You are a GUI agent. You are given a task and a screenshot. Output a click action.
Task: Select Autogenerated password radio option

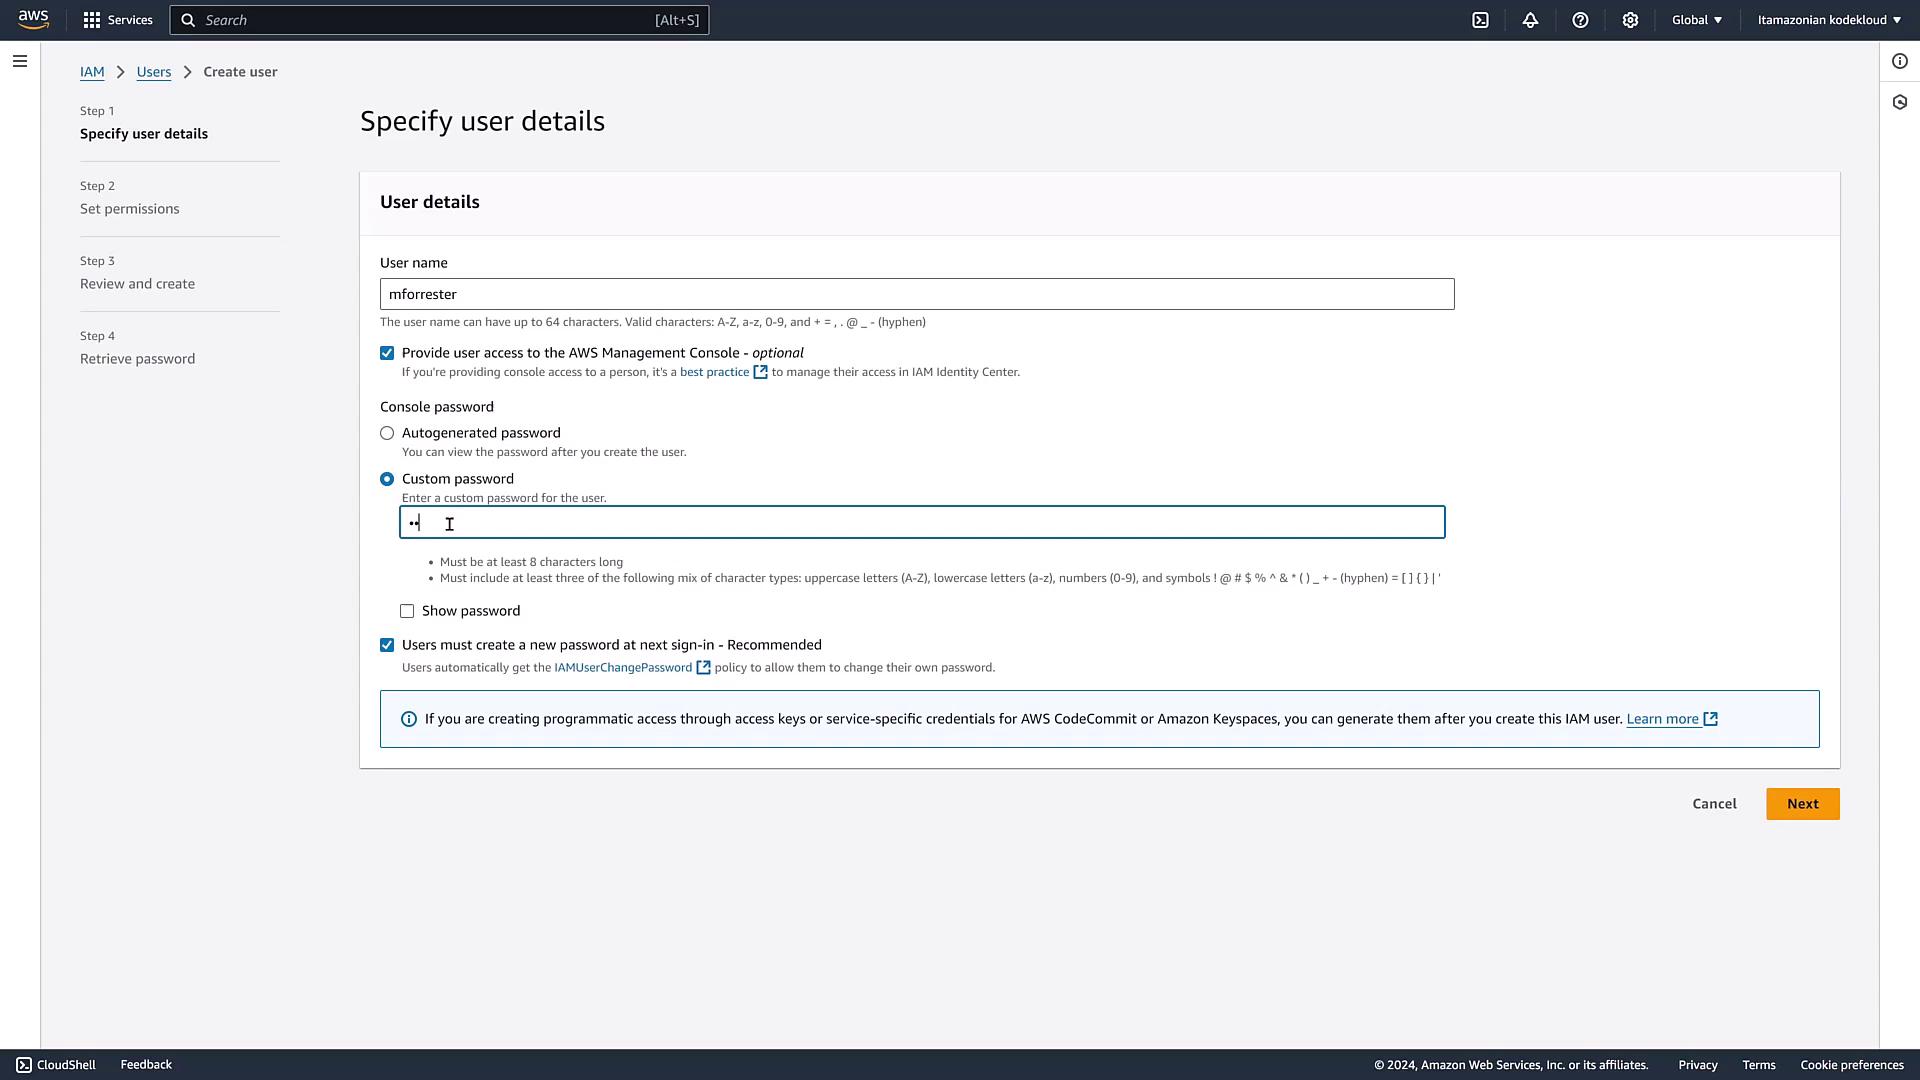387,433
